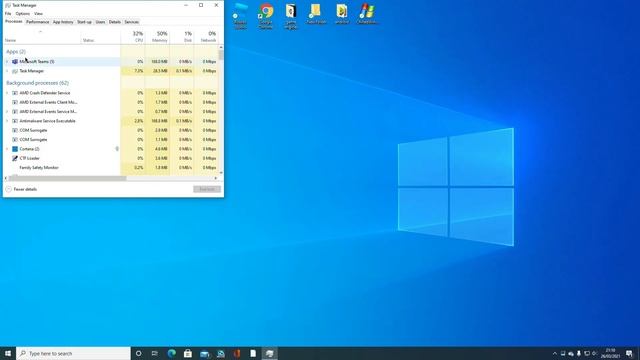Open the Windows Start menu
640x360 pixels.
tap(8, 353)
